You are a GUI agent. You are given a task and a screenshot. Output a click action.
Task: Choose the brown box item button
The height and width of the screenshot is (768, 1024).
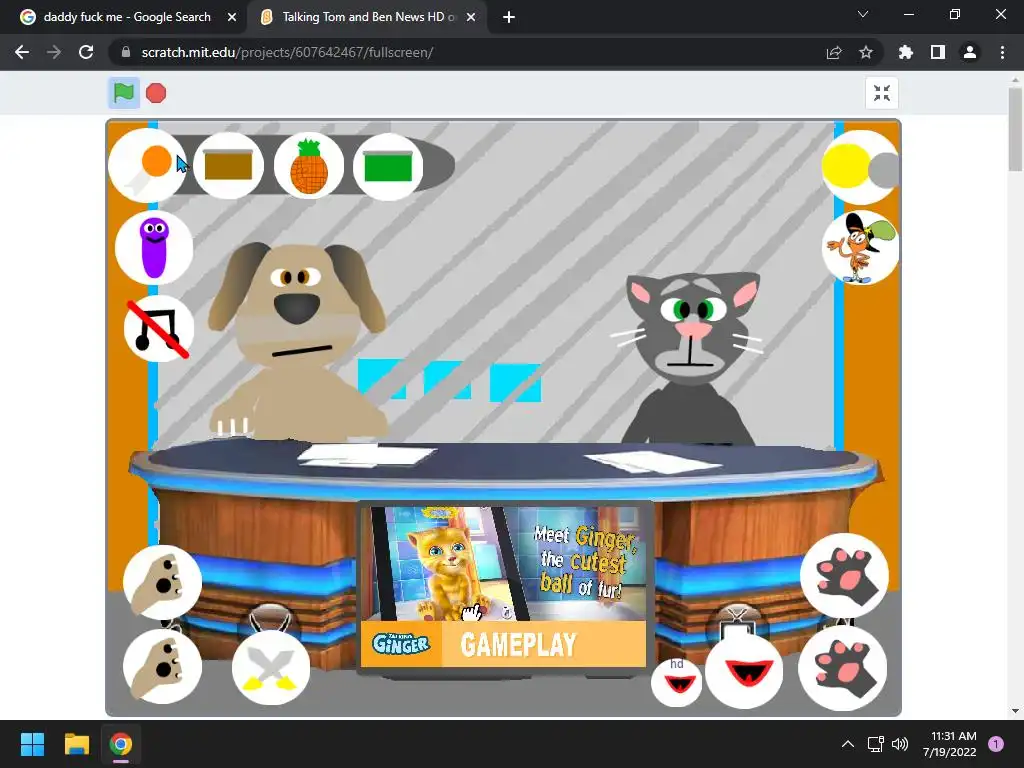[x=228, y=166]
